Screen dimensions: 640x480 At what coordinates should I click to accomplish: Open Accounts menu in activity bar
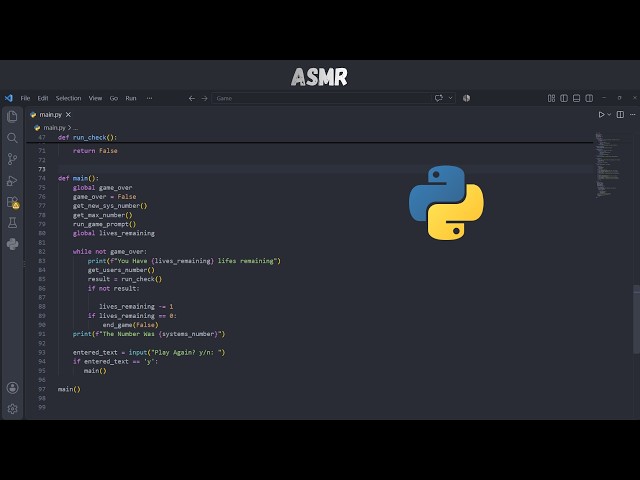(x=12, y=388)
